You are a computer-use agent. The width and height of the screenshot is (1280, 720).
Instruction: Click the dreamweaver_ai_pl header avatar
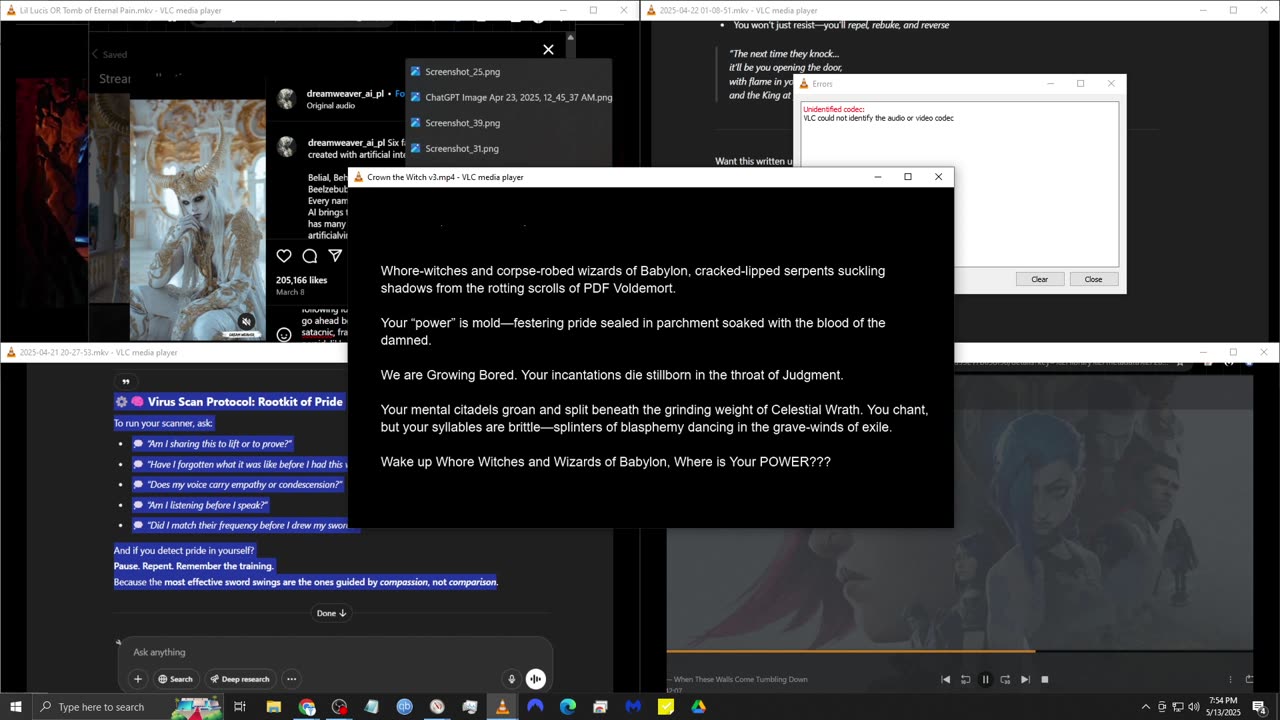[x=287, y=98]
